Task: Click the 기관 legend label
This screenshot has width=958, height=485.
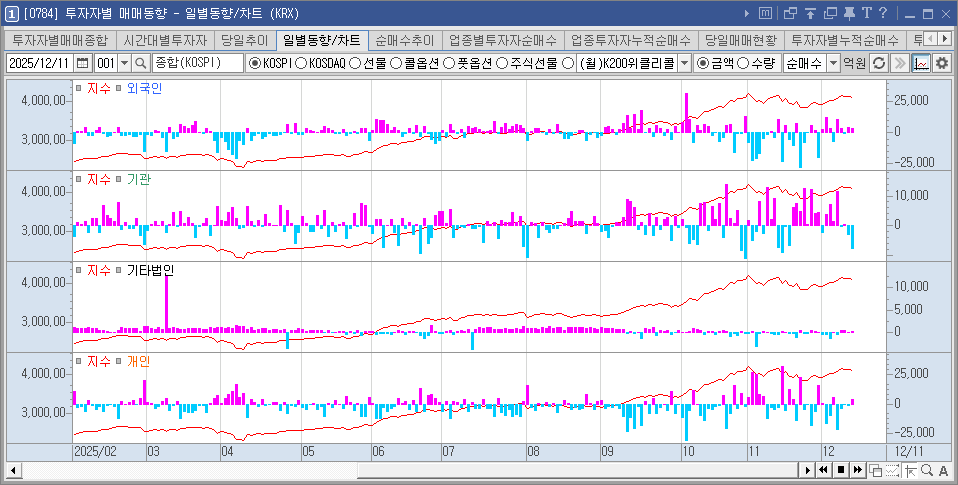Action: (139, 180)
